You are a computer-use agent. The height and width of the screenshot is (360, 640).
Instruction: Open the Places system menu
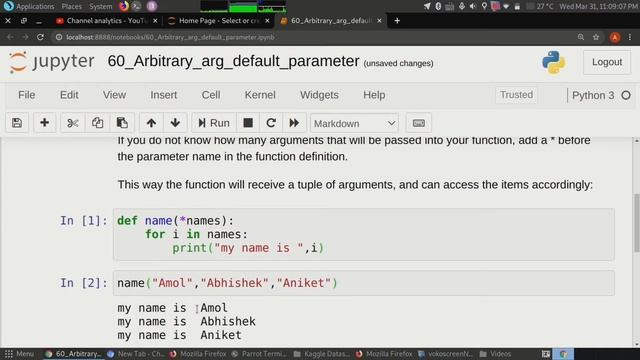(71, 6)
